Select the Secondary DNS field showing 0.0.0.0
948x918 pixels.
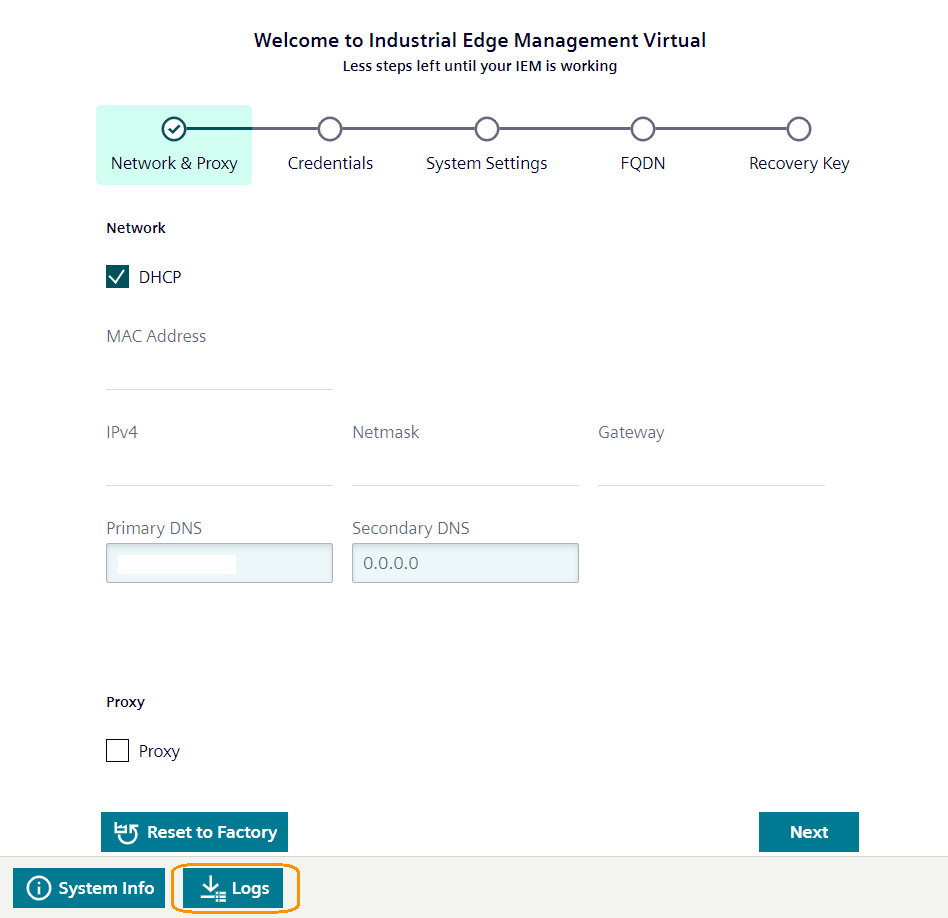click(465, 562)
